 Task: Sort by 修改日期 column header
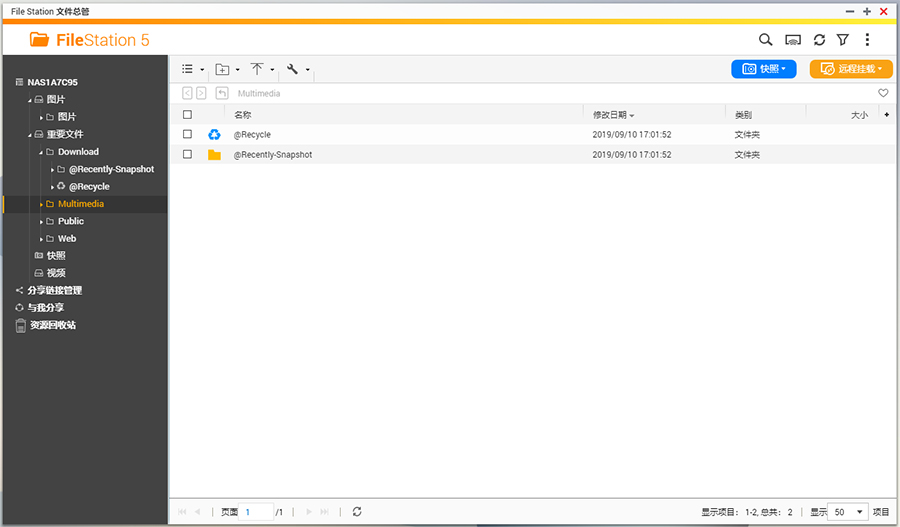click(x=610, y=115)
